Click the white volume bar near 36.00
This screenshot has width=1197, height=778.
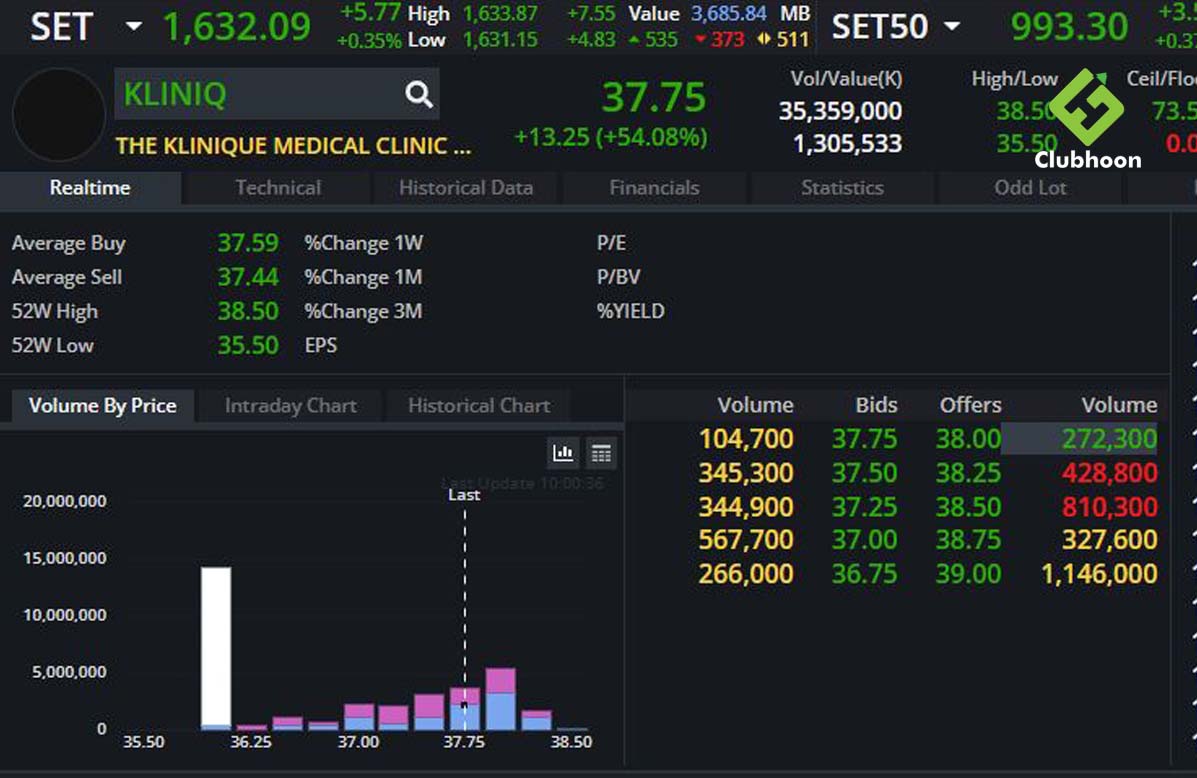coord(216,647)
